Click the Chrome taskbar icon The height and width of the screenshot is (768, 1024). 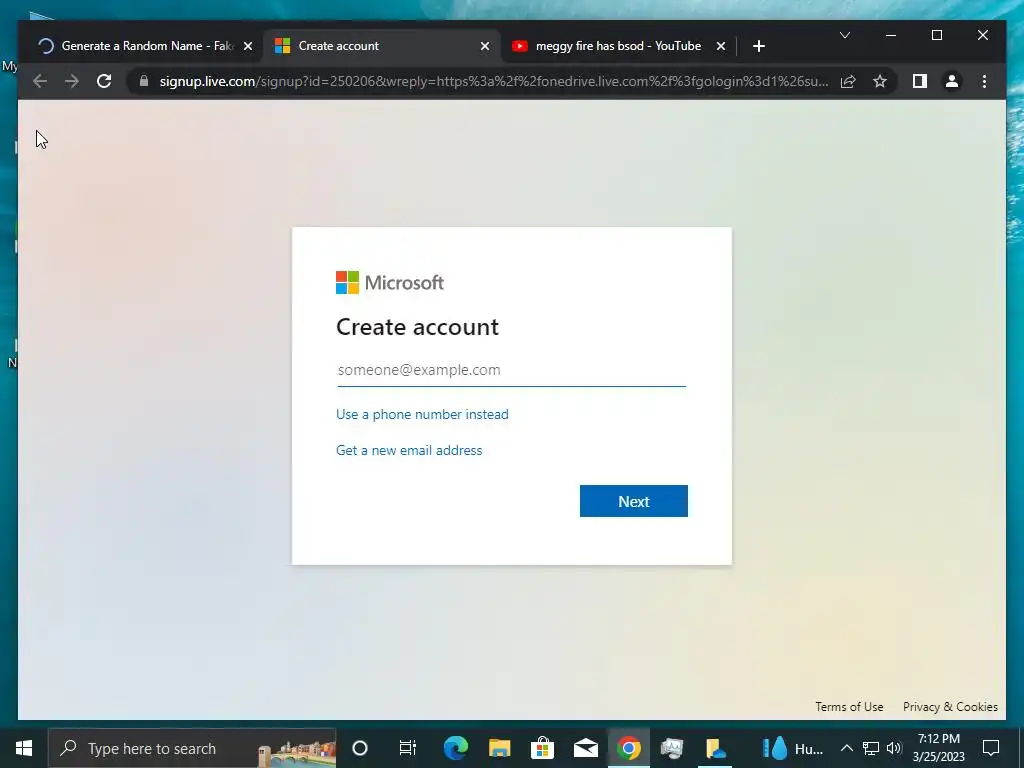(629, 748)
